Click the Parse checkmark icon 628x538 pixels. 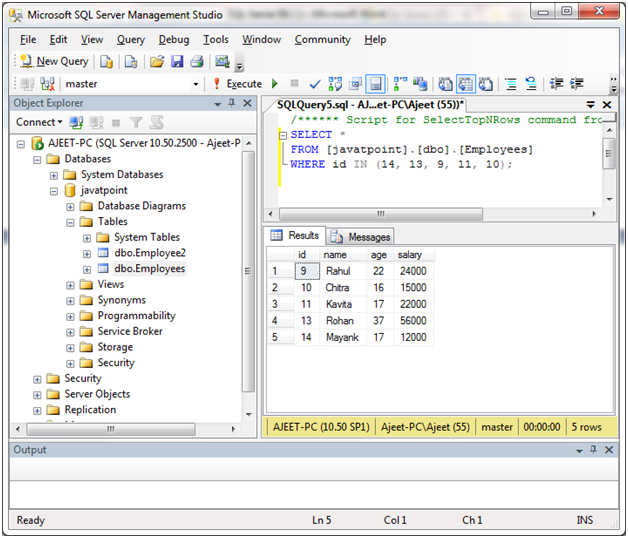coord(315,84)
